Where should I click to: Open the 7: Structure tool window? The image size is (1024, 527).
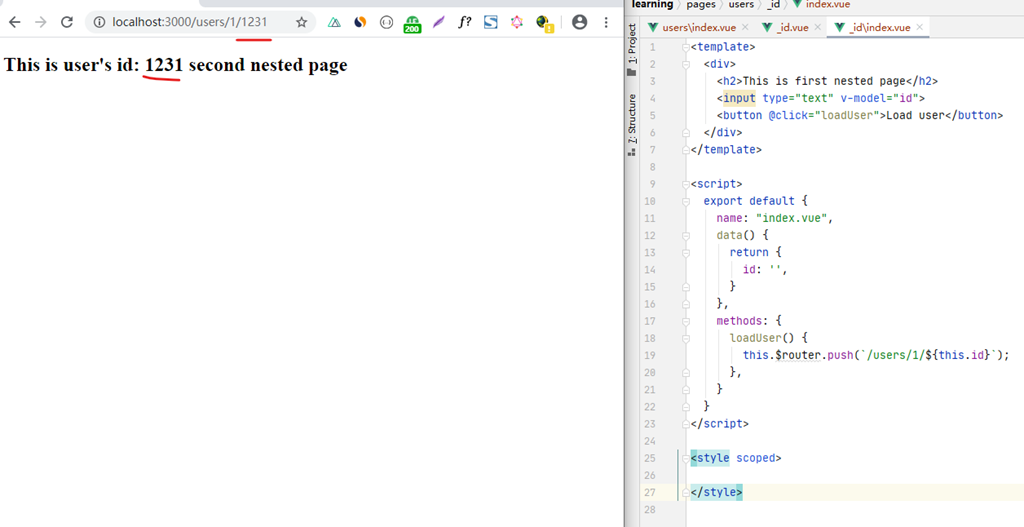click(x=632, y=124)
